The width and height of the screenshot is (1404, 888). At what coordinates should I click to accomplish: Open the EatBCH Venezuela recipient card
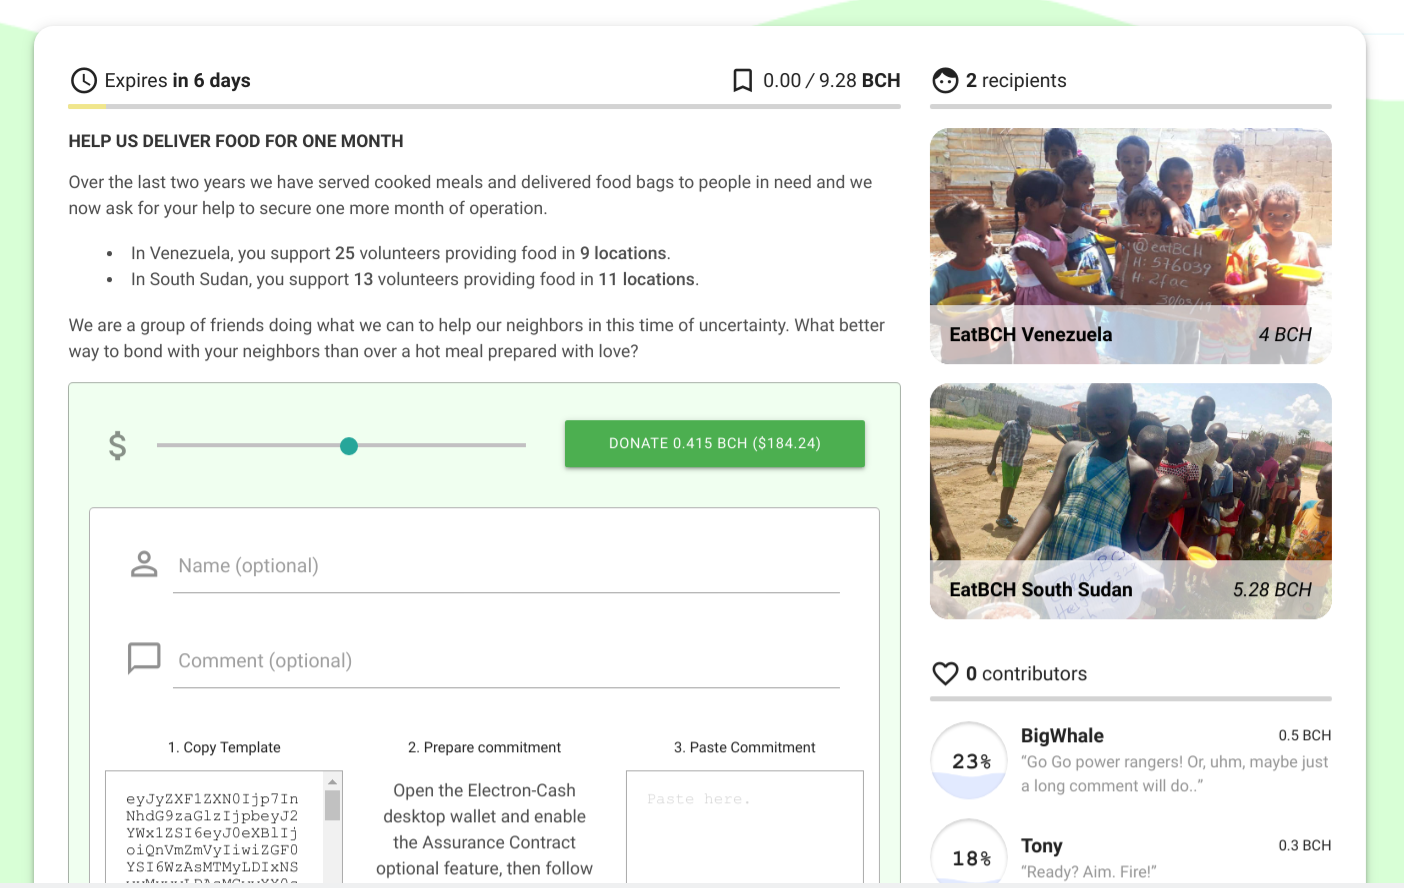click(x=1131, y=246)
